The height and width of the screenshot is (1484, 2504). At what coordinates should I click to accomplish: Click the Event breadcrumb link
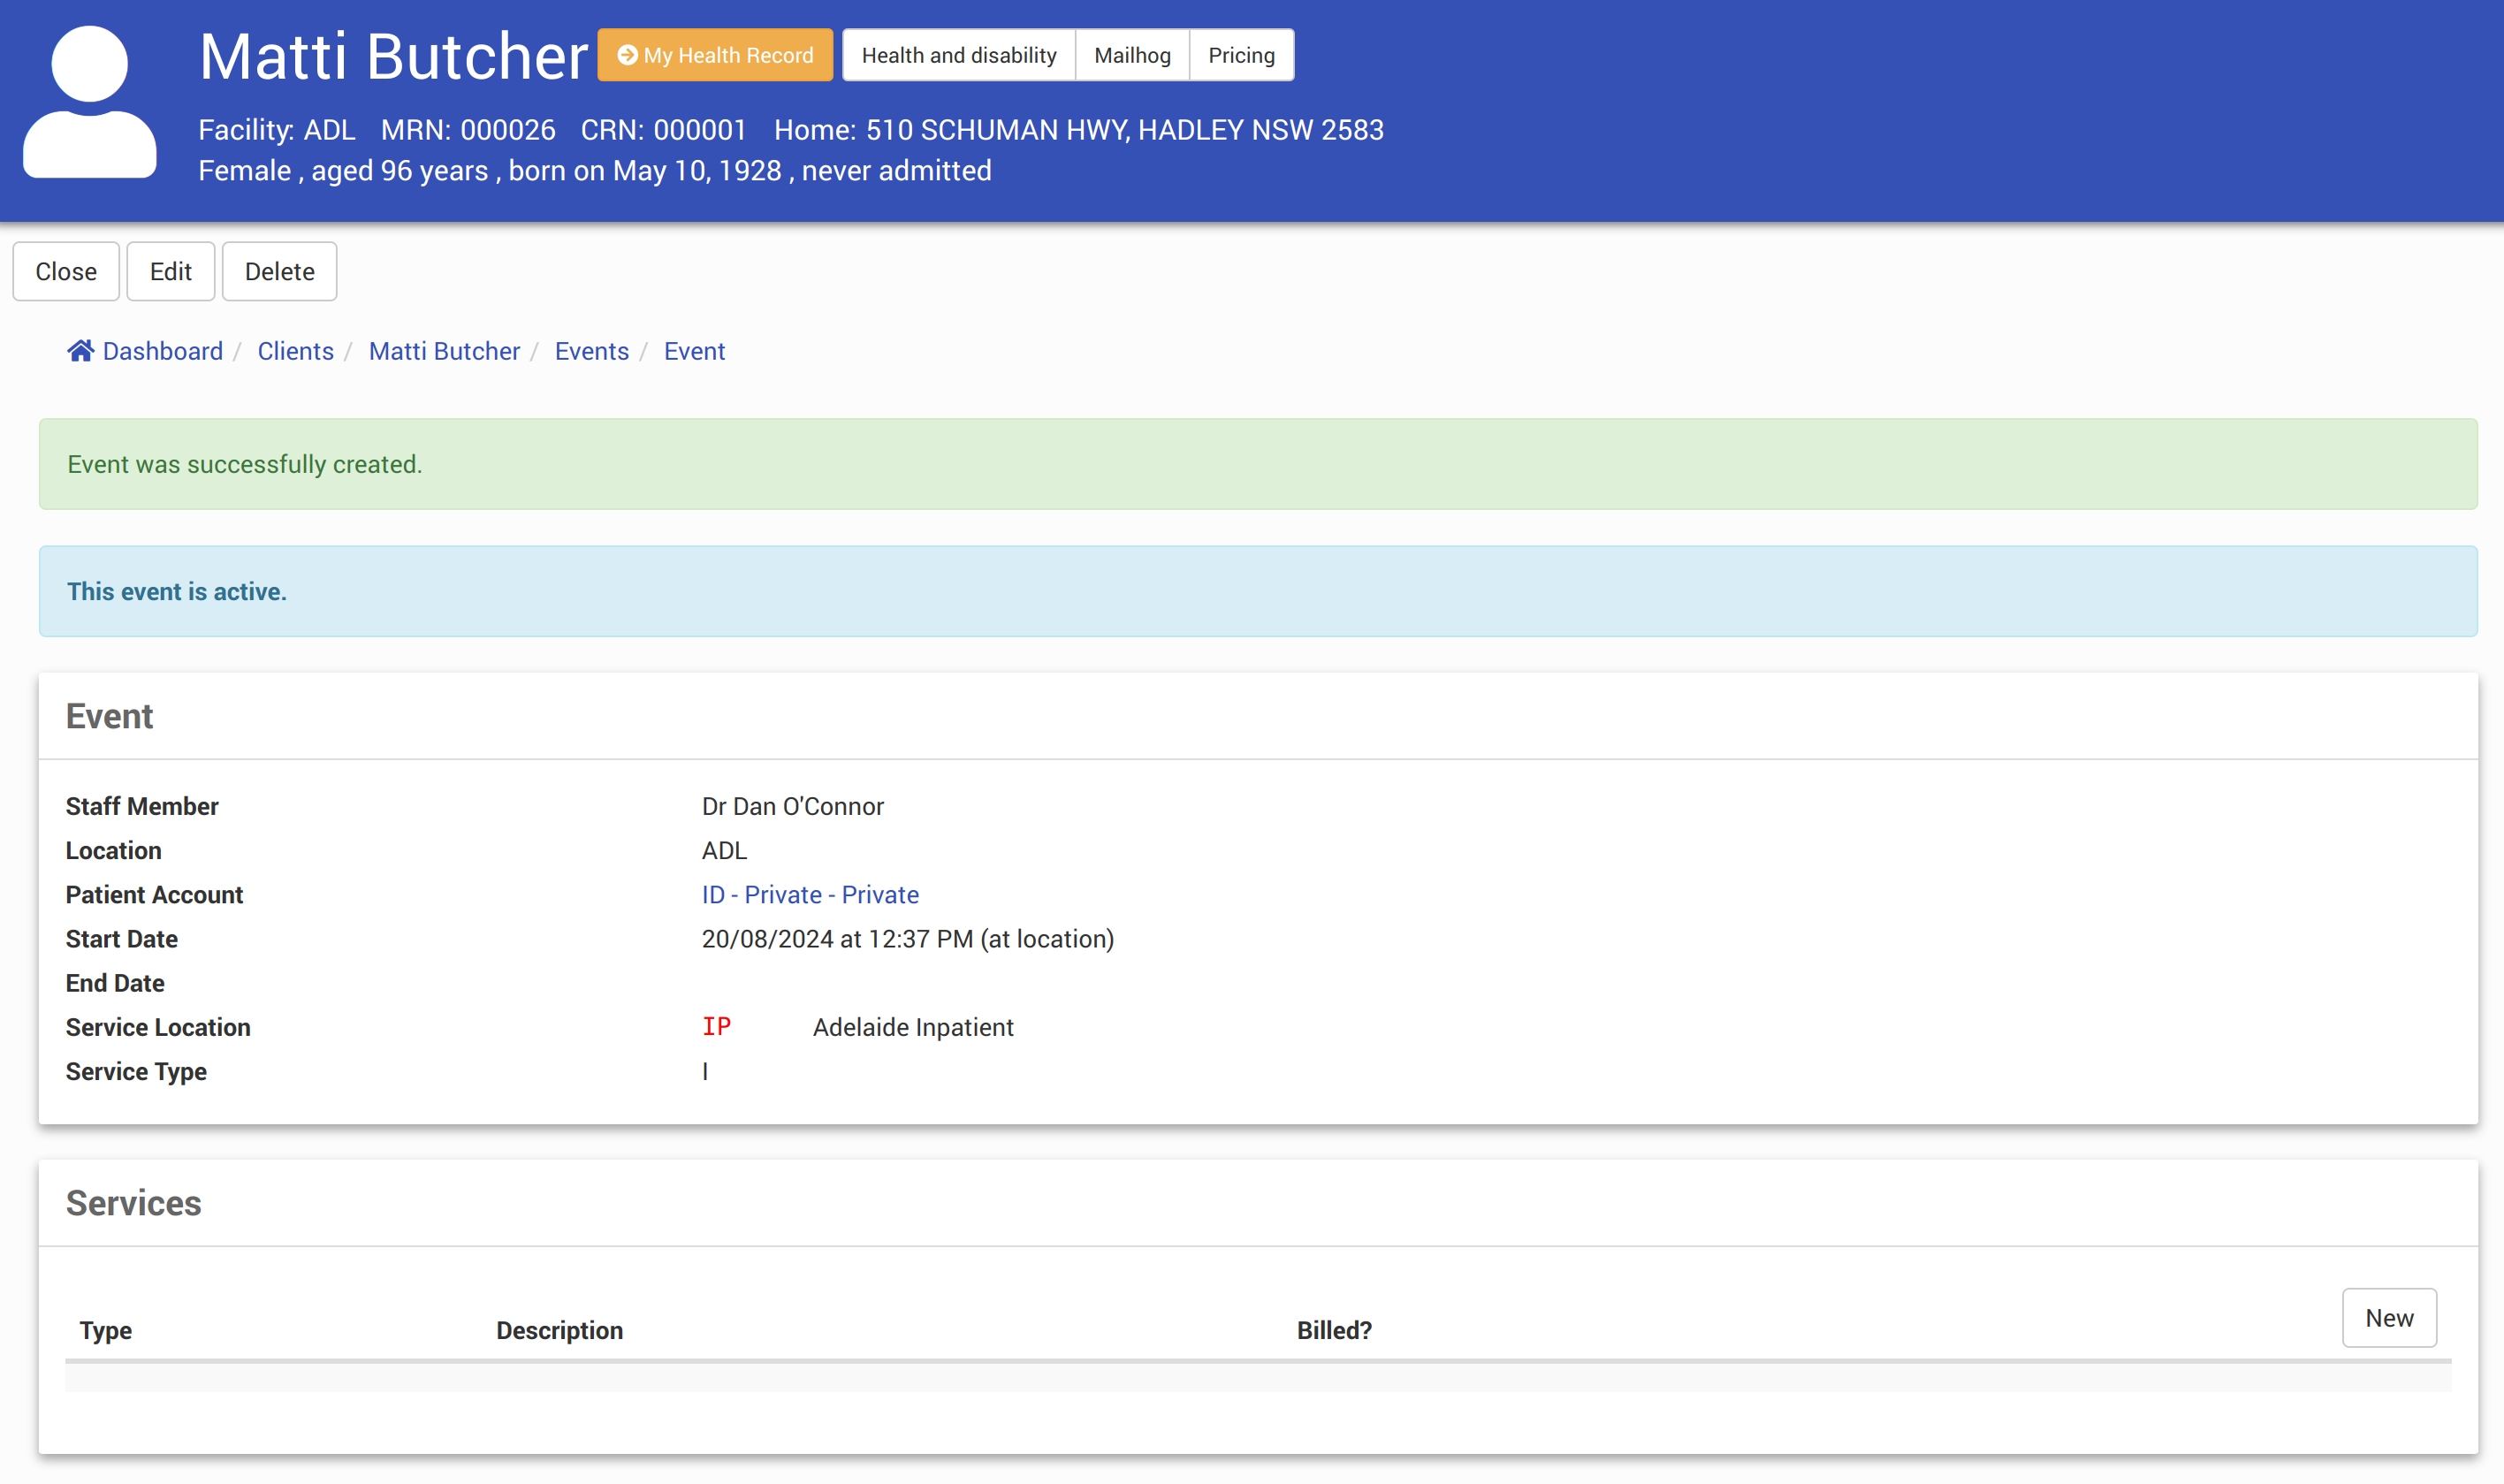click(694, 351)
